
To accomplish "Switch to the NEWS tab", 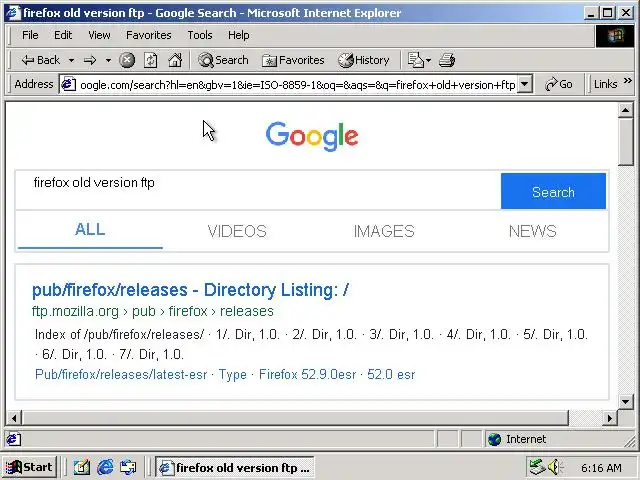I will 532,231.
